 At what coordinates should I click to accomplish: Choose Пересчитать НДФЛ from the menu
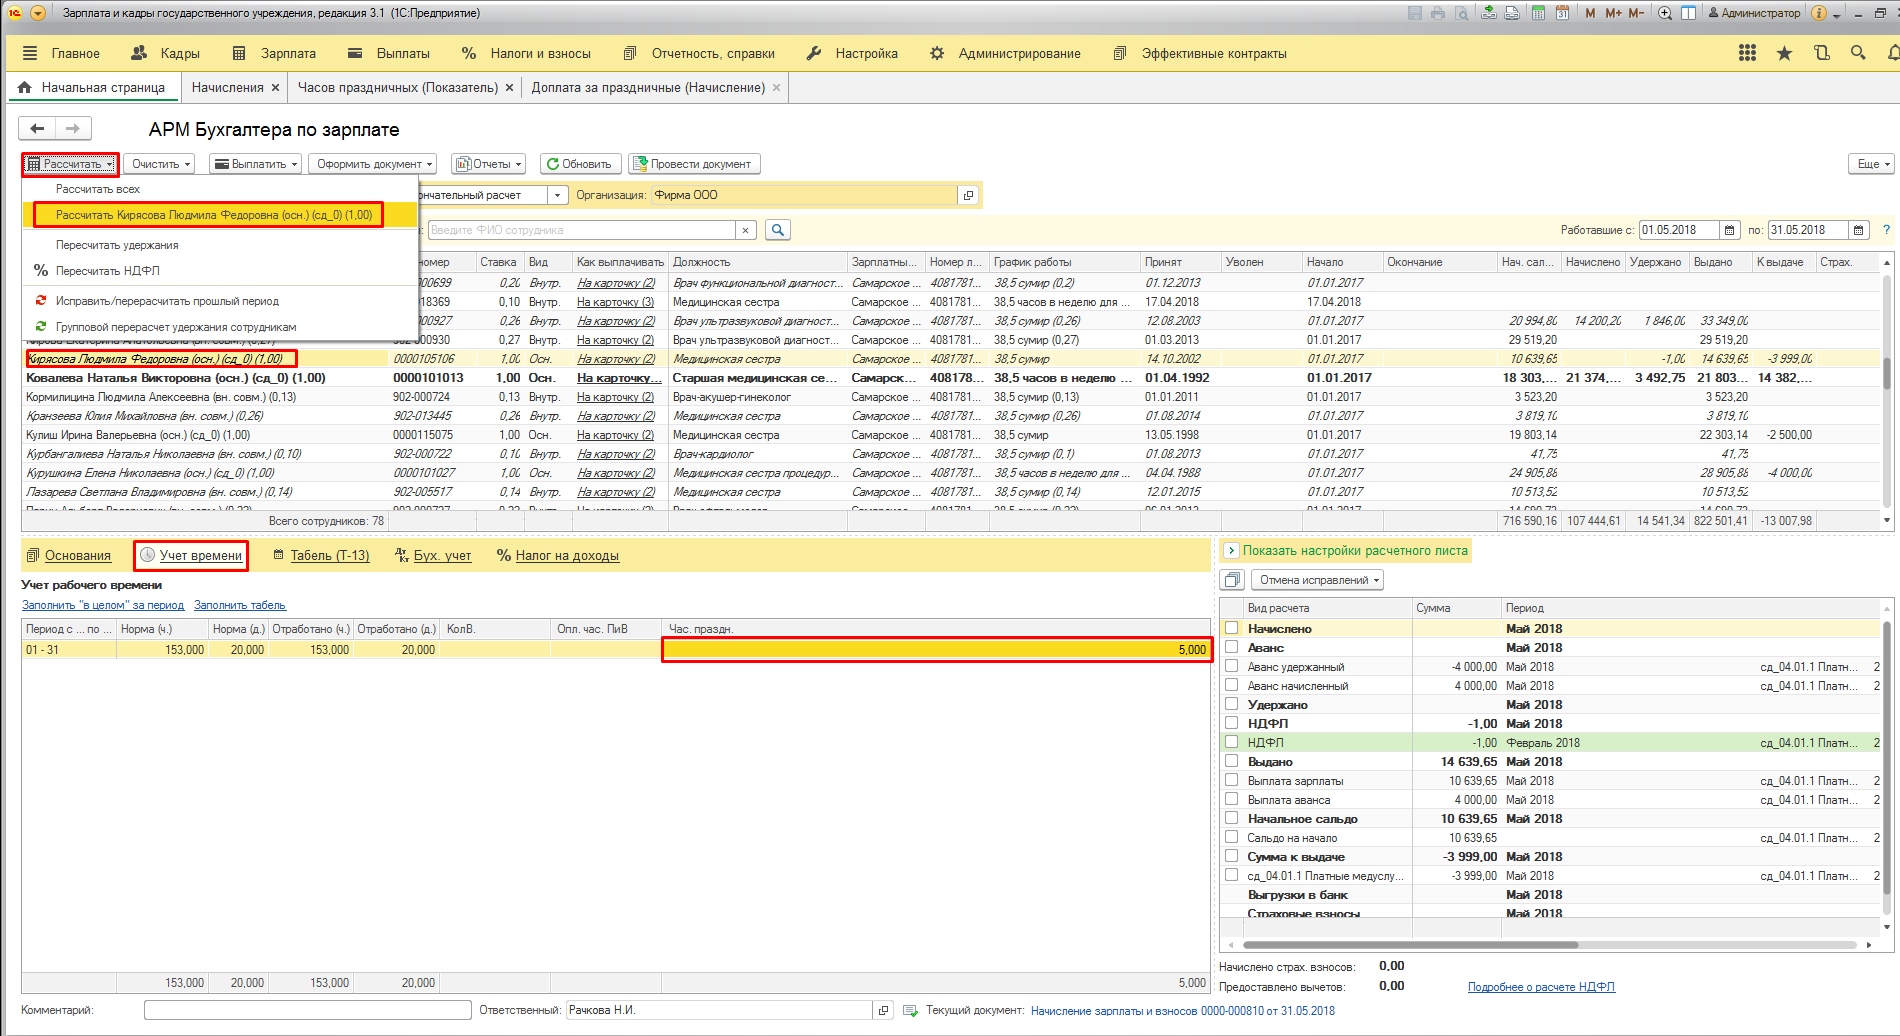[107, 271]
